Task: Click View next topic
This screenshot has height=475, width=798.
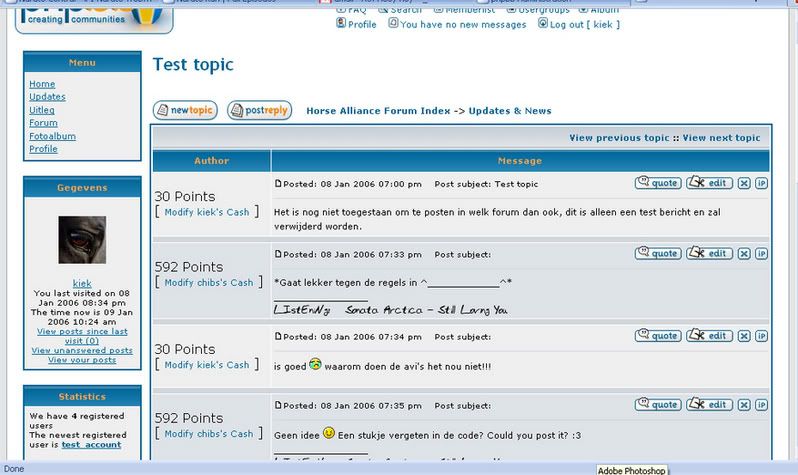Action: tap(721, 137)
